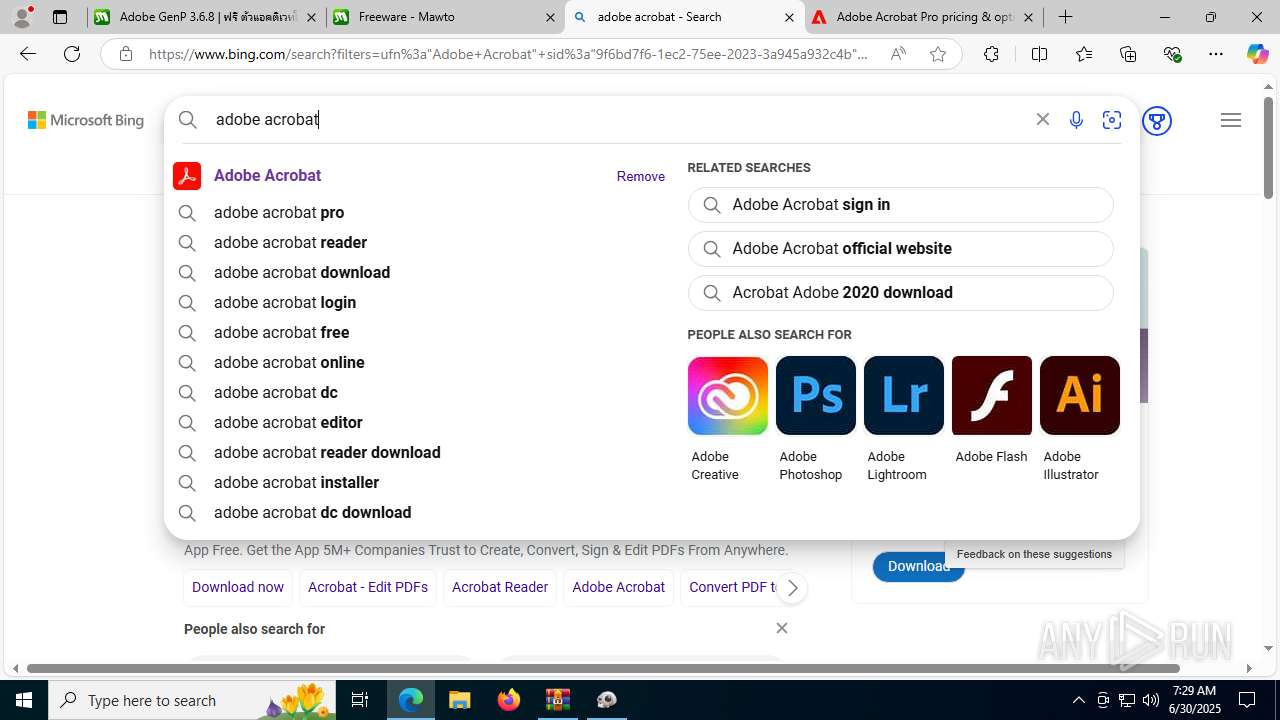Open Acrobat Reader sitelink
This screenshot has height=720, width=1280.
click(x=500, y=587)
